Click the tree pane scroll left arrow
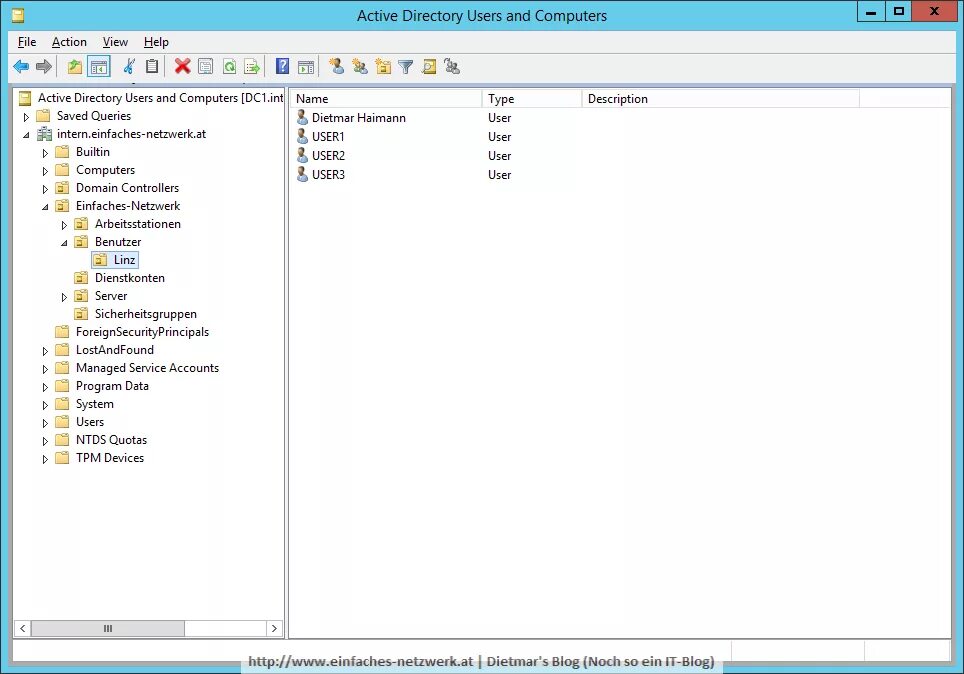 pyautogui.click(x=22, y=628)
